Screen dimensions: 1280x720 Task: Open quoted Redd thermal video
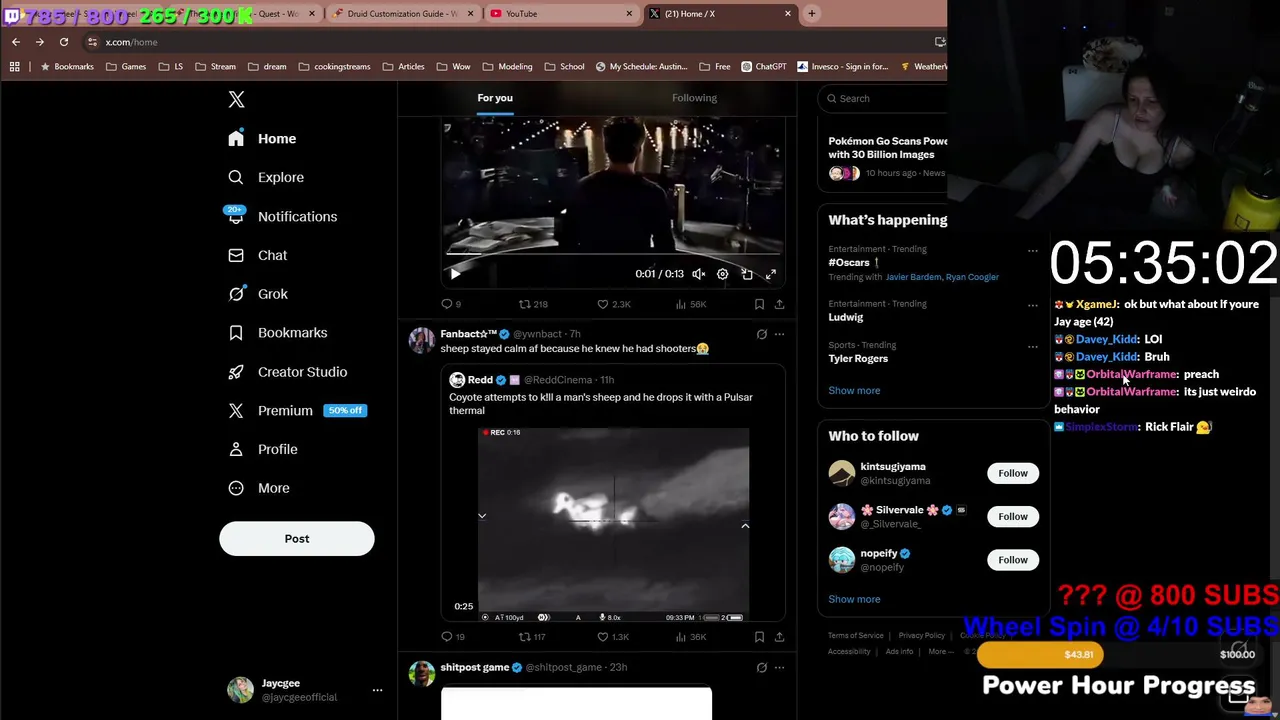tap(613, 525)
